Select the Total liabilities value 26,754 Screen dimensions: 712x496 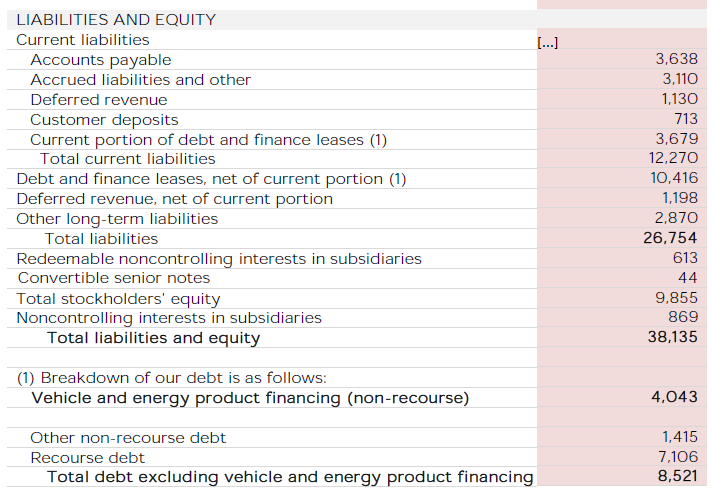(670, 238)
